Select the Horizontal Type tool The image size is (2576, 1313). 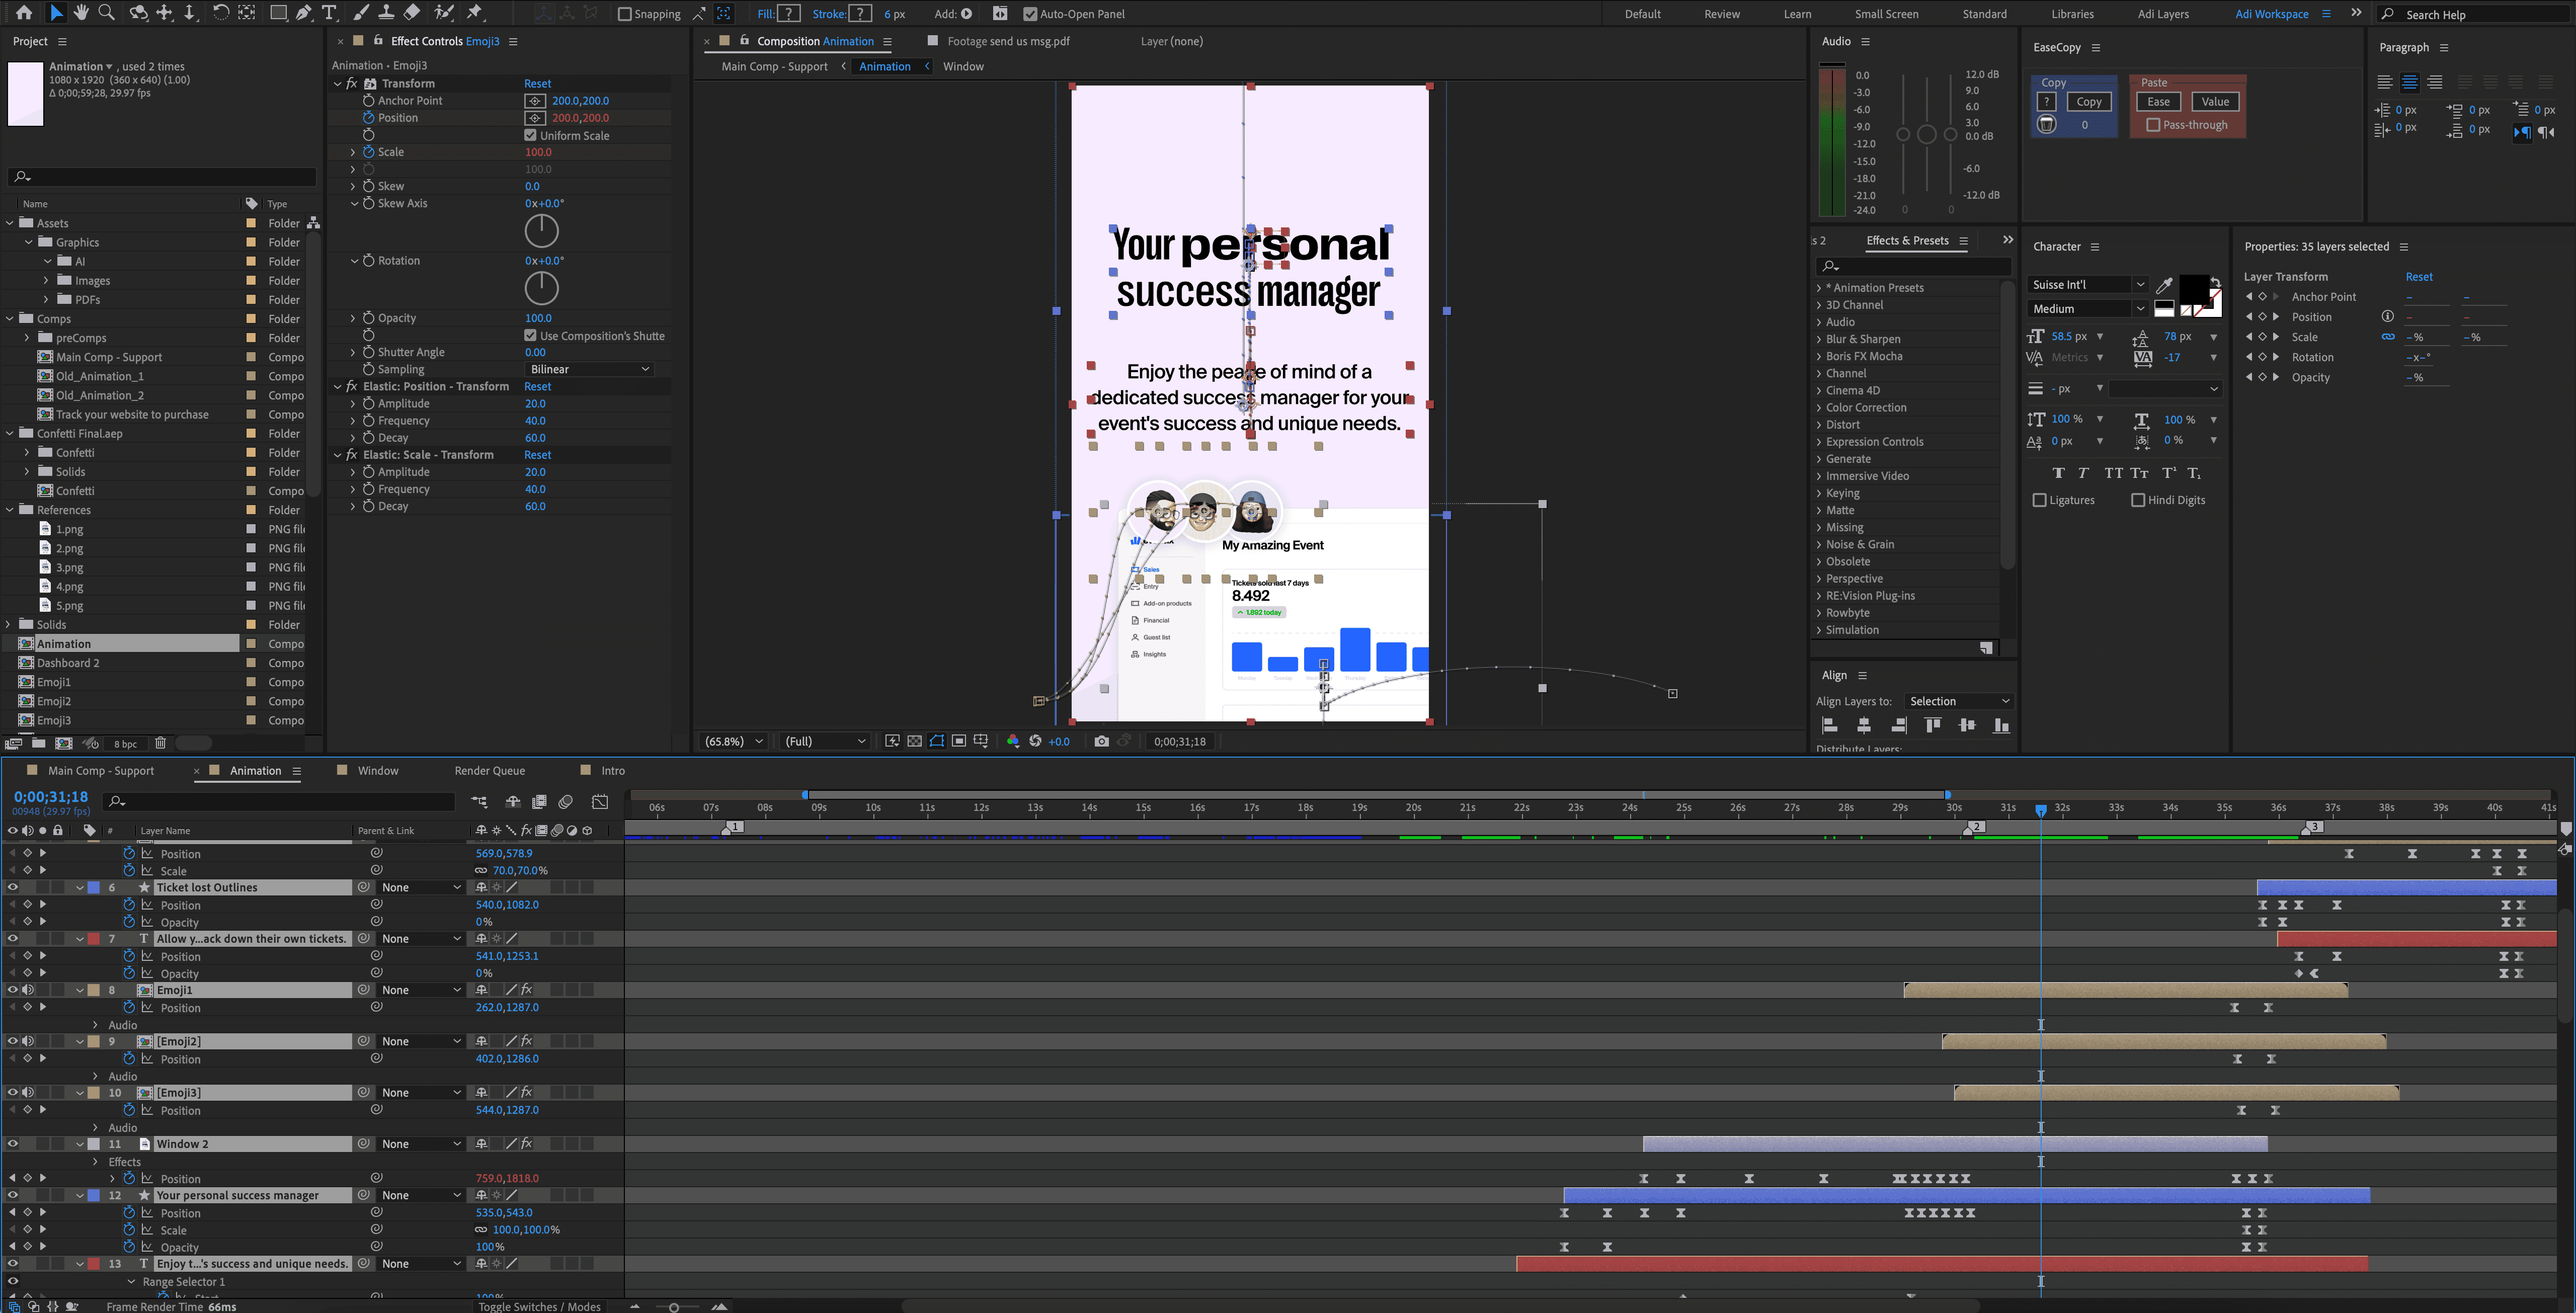(x=329, y=13)
